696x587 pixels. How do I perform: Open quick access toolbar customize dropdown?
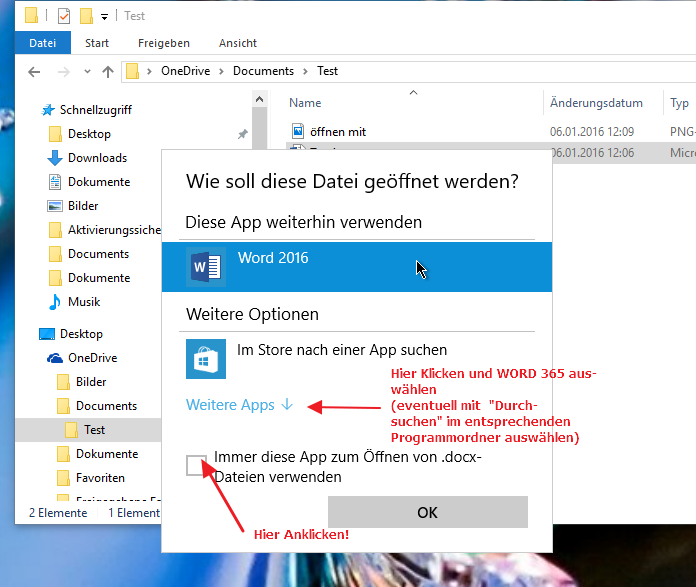(104, 17)
